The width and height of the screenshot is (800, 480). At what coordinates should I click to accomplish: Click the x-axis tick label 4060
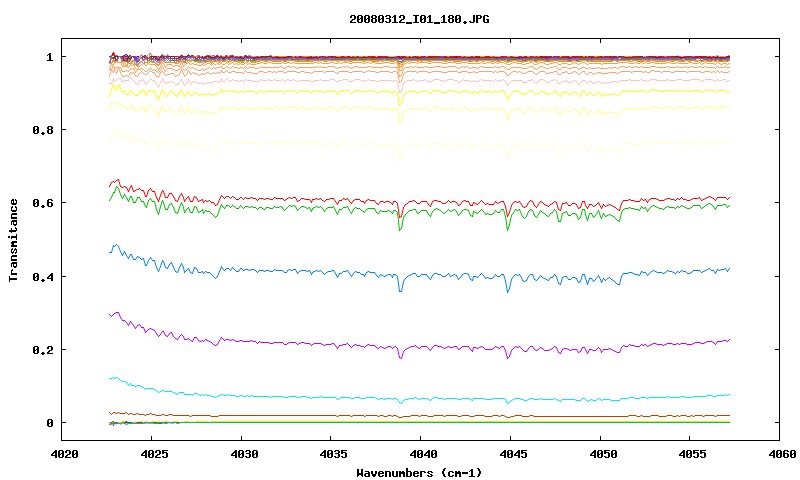(x=781, y=454)
